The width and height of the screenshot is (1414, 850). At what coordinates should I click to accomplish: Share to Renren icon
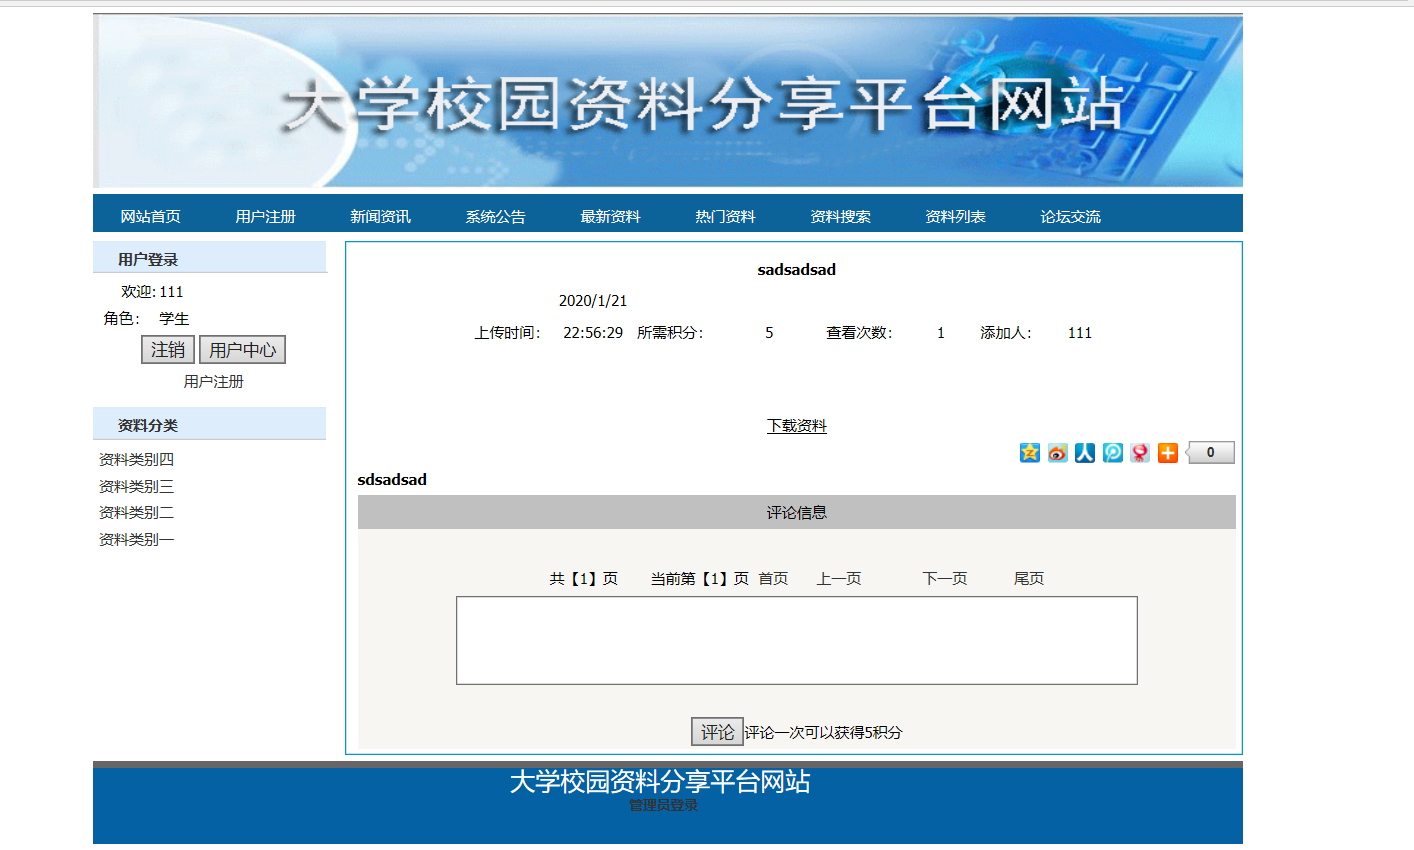[1085, 453]
